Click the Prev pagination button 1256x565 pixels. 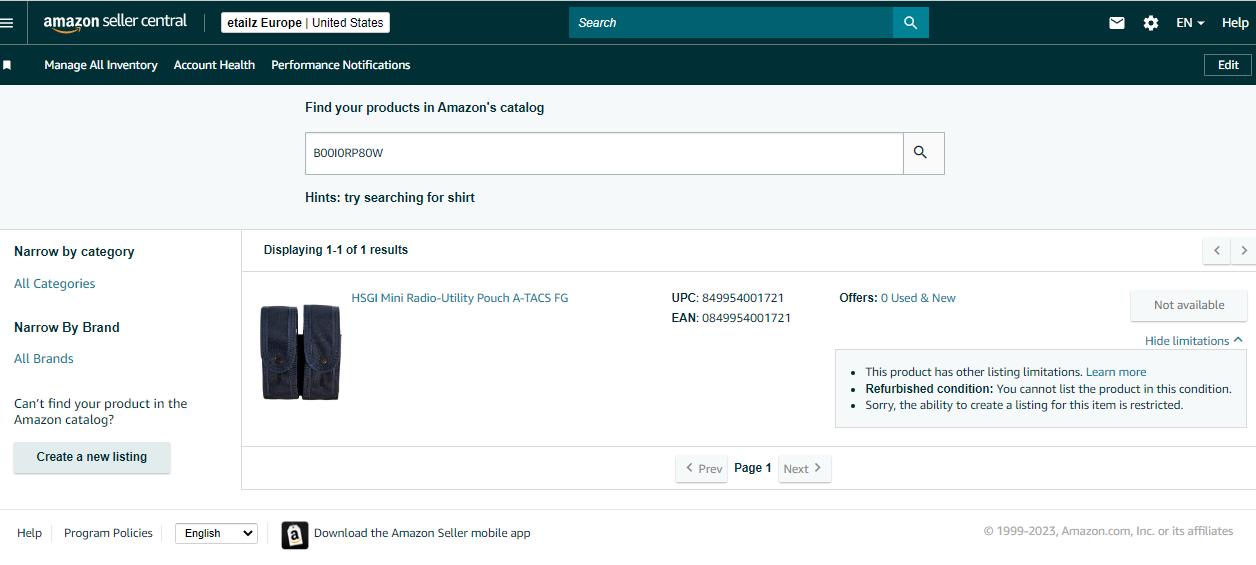[701, 469]
